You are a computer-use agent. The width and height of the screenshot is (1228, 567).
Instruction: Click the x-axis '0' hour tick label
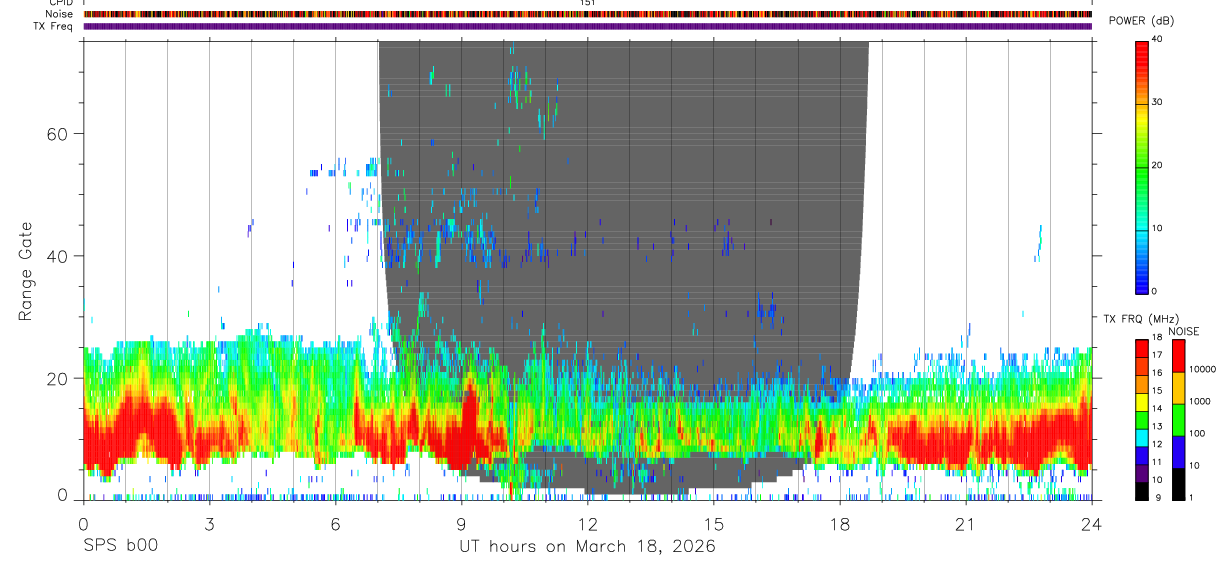click(83, 524)
